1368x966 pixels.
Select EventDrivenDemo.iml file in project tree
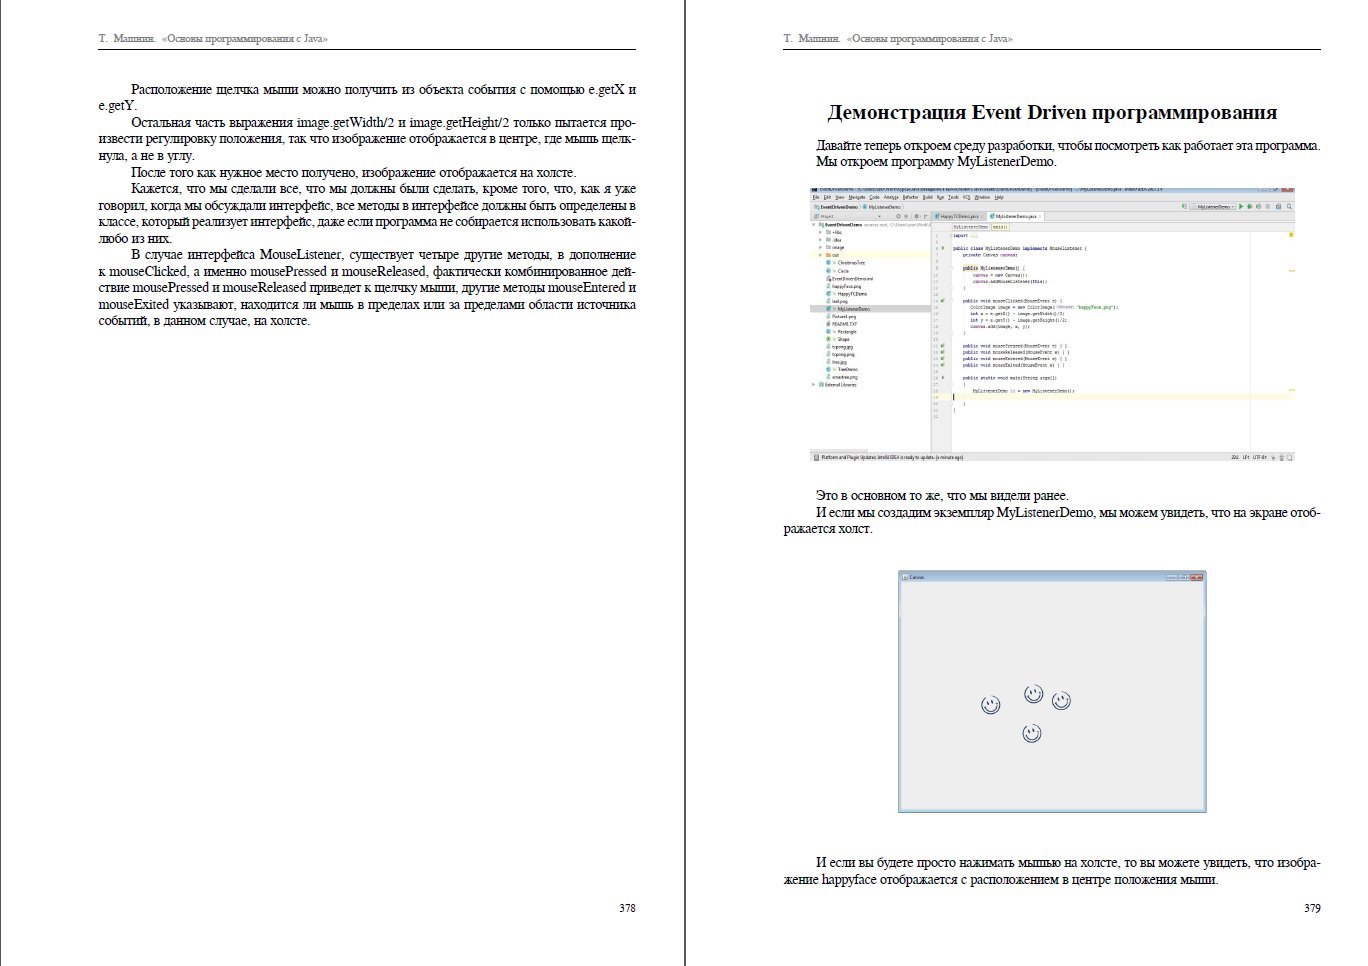[851, 279]
